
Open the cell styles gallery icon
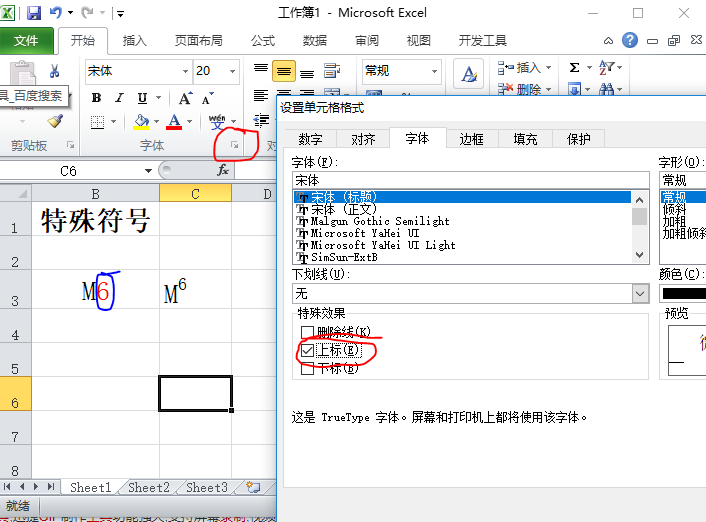[x=468, y=74]
